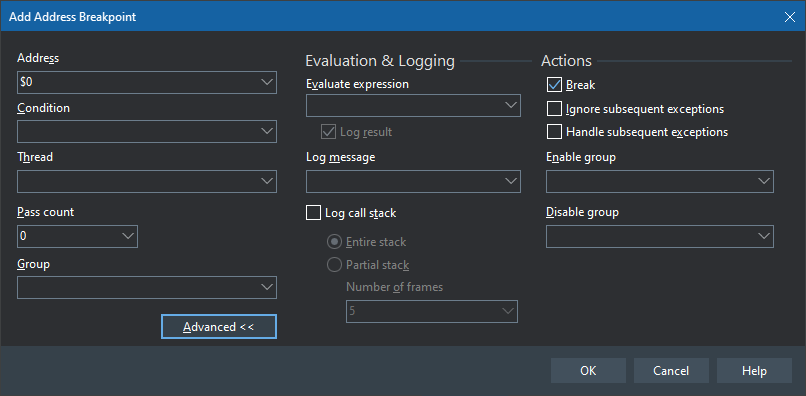
Task: Close the Add Address Breakpoint dialog
Action: coord(790,16)
